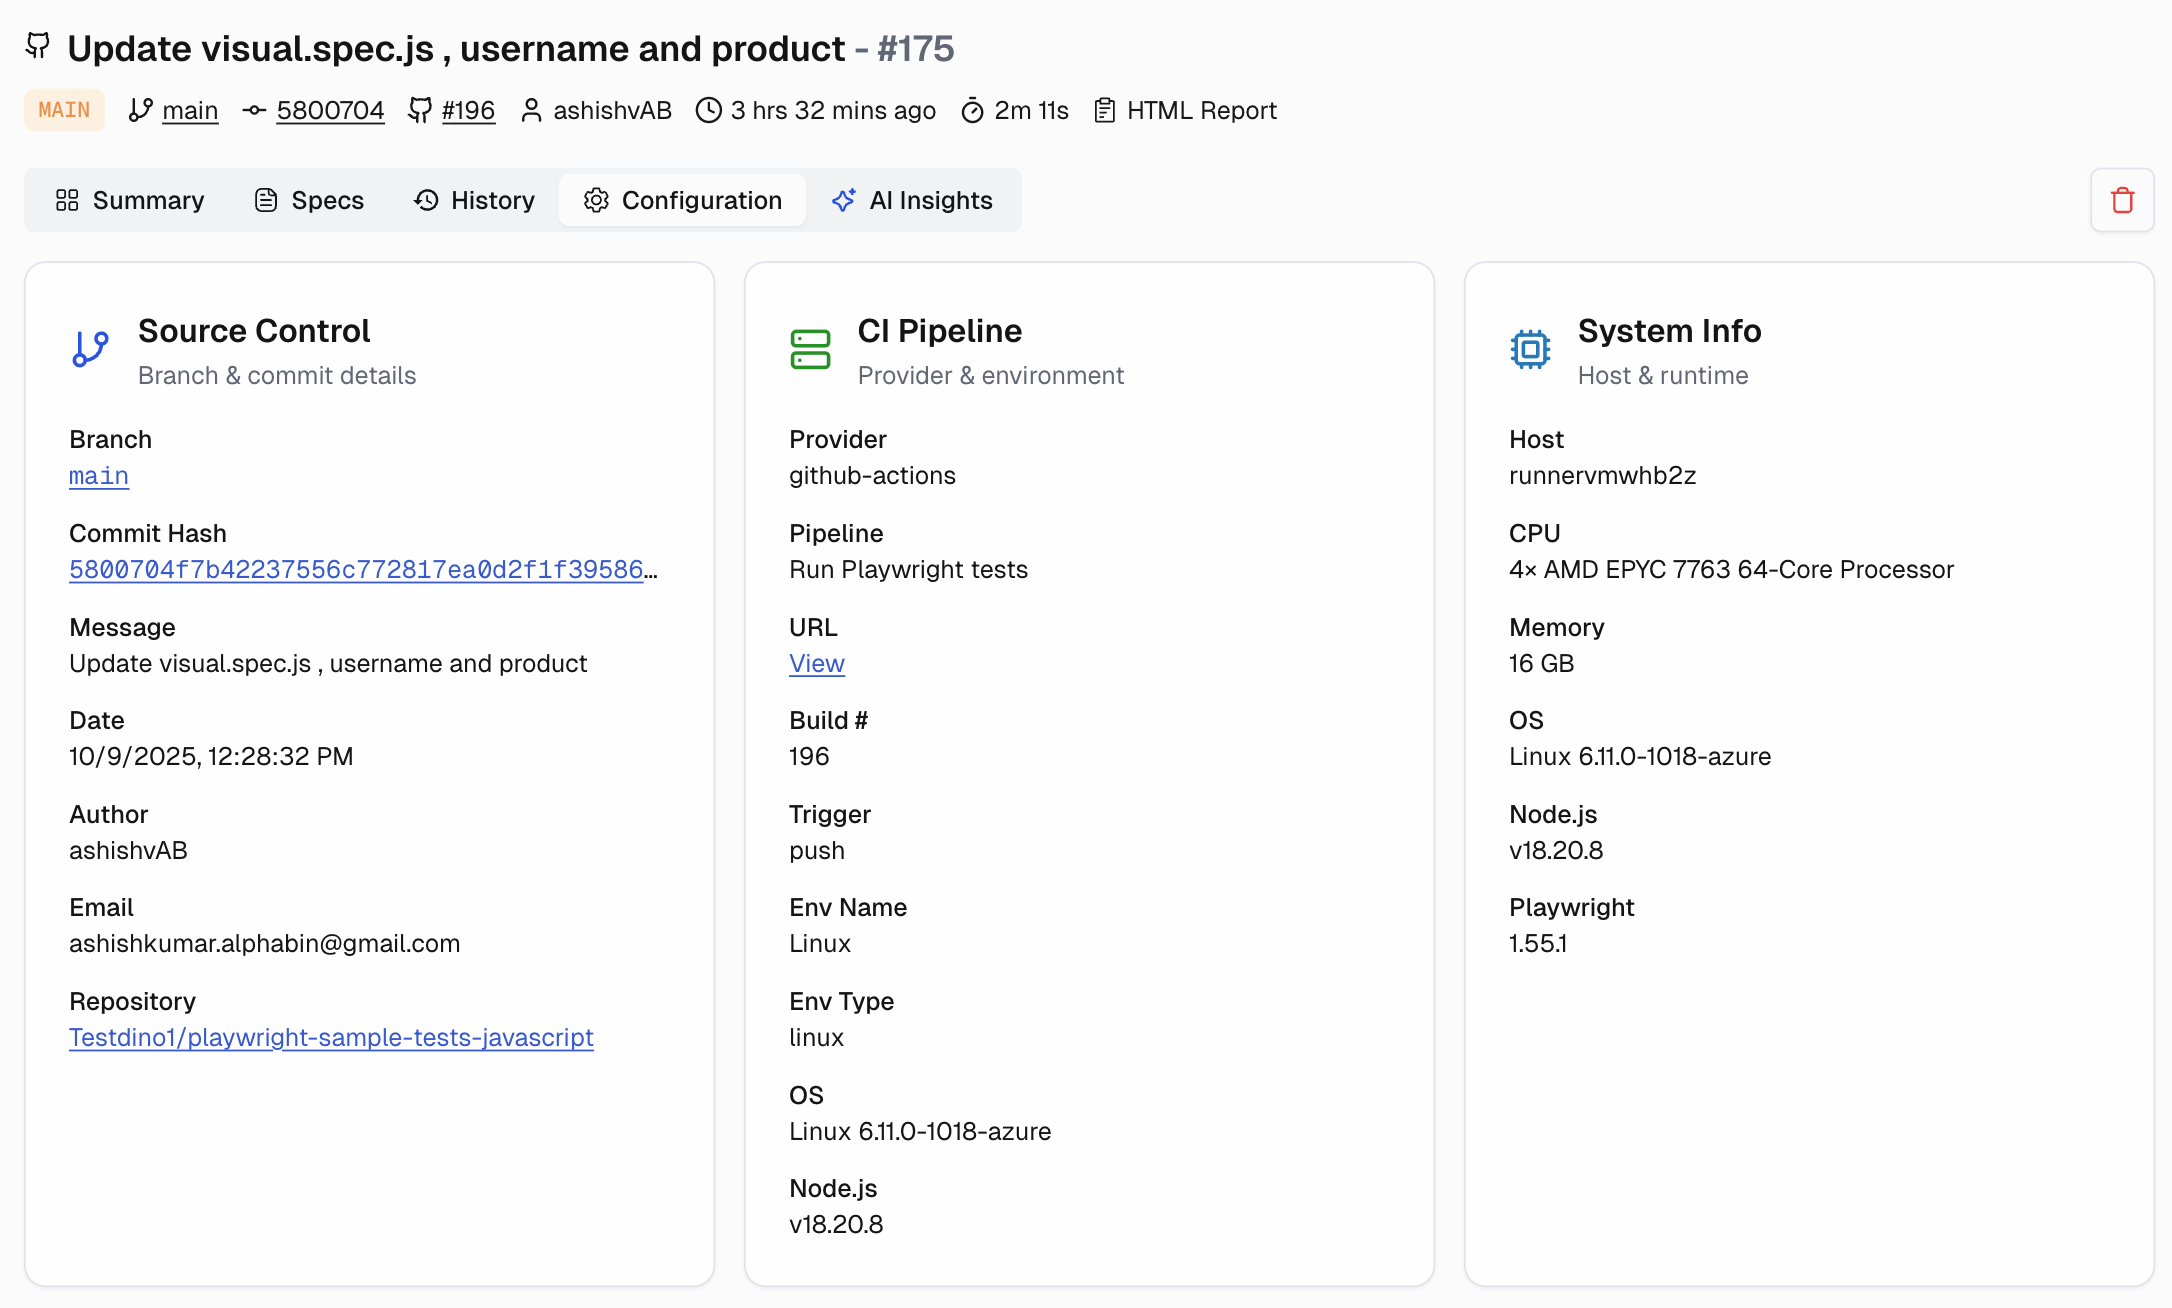Screen dimensions: 2172x1308
Task: Click the Source Control branch icon
Action: pos(90,349)
